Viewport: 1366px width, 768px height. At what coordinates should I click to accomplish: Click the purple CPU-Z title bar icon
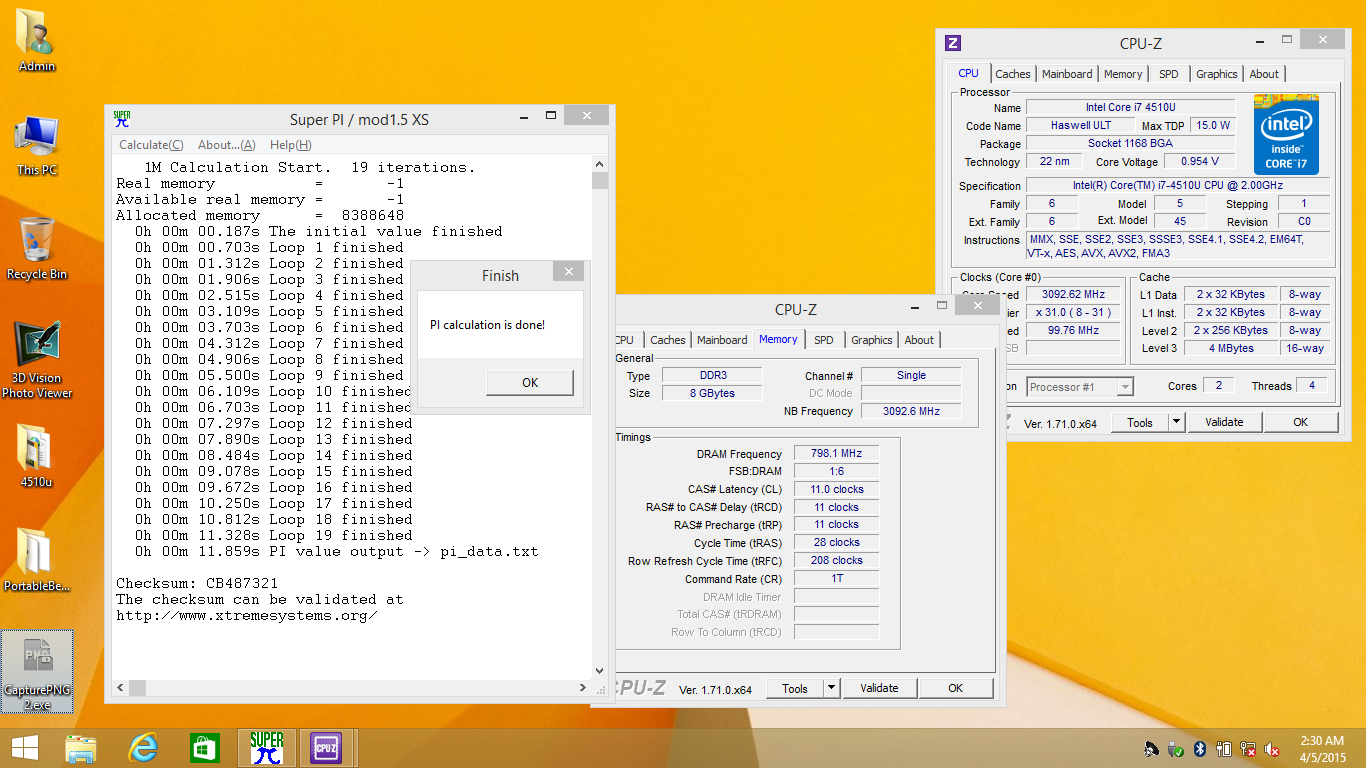[x=953, y=43]
